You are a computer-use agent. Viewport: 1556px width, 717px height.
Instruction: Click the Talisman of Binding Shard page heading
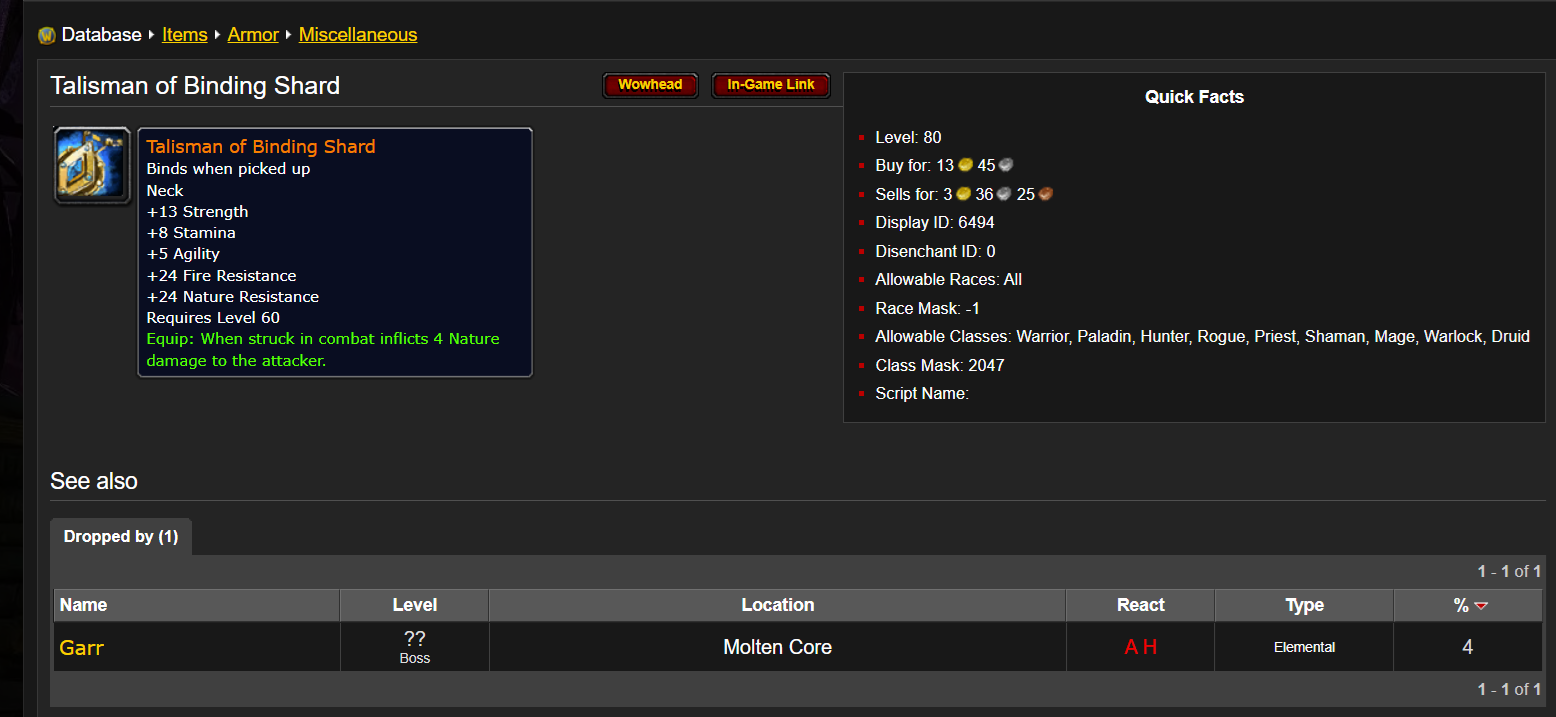[x=195, y=86]
